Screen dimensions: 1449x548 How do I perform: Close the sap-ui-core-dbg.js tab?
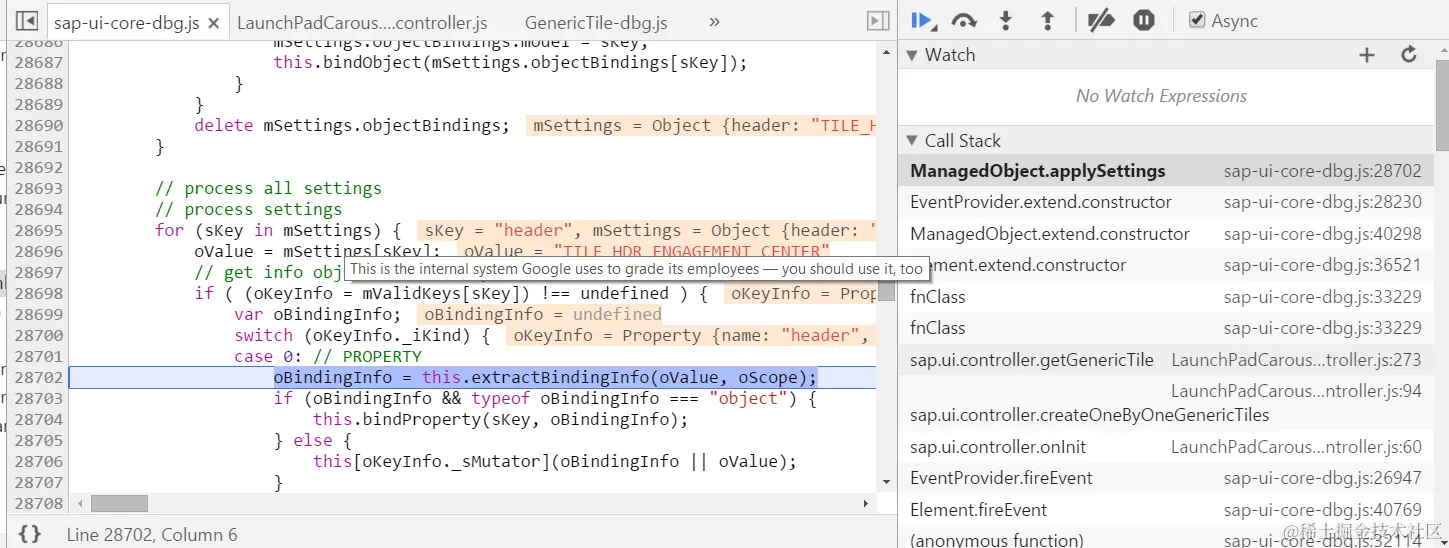(213, 22)
